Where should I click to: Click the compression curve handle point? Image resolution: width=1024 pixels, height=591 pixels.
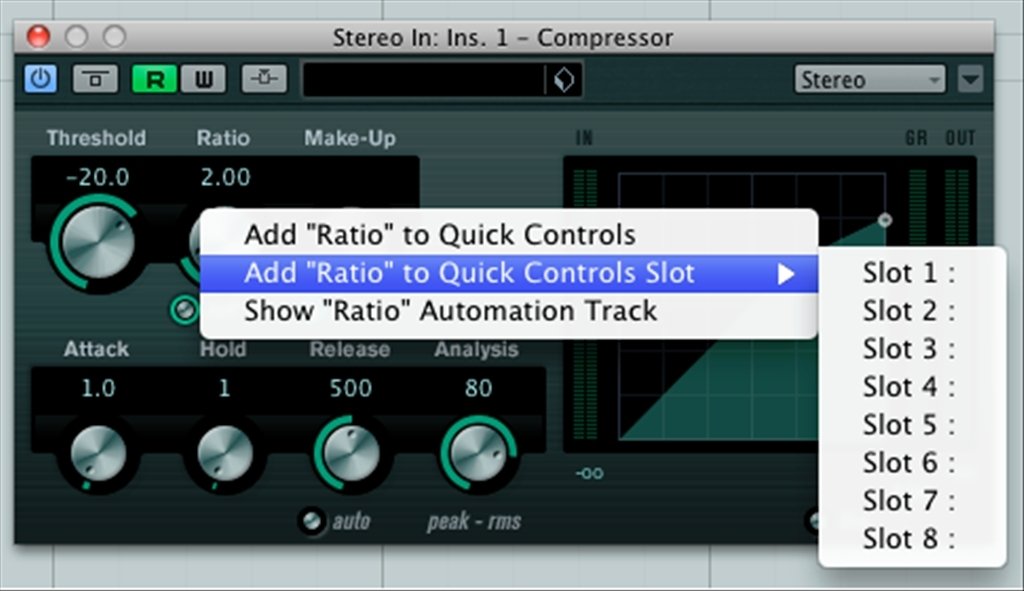click(885, 220)
